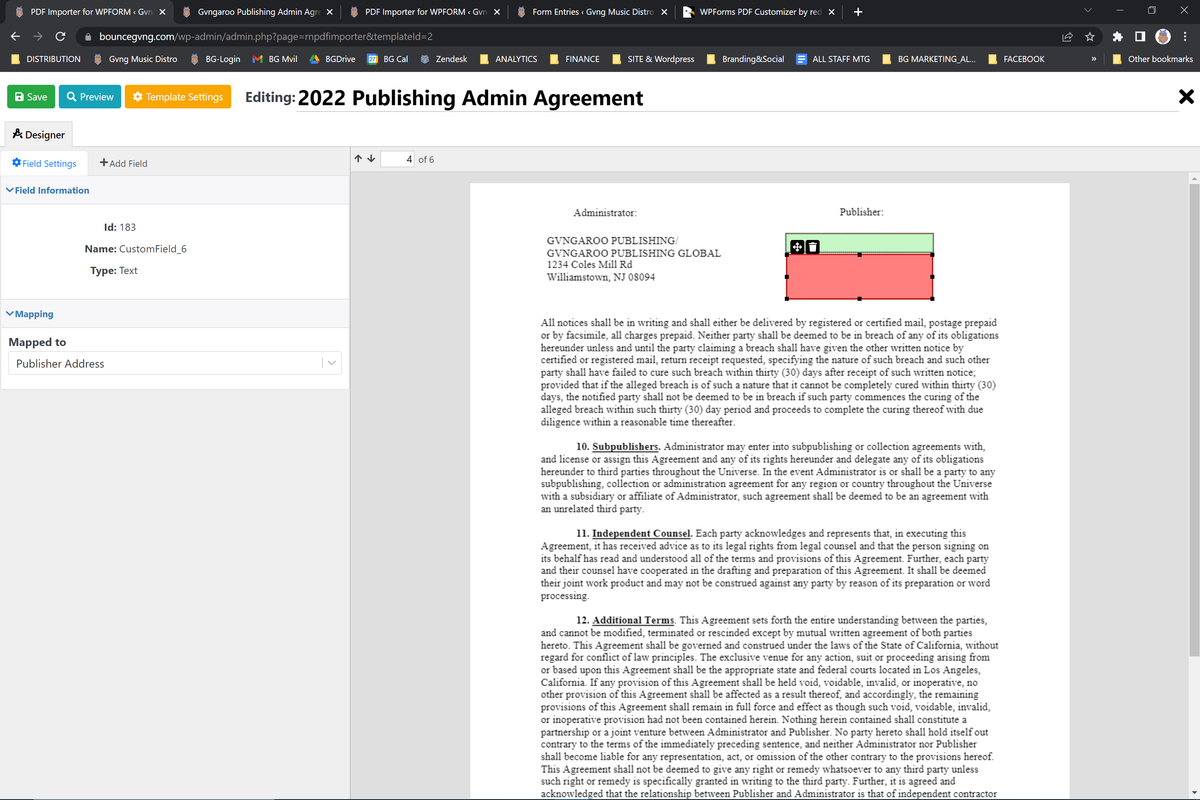The height and width of the screenshot is (800, 1200).
Task: Open the ANALYTICS bookmark folder
Action: 509,59
